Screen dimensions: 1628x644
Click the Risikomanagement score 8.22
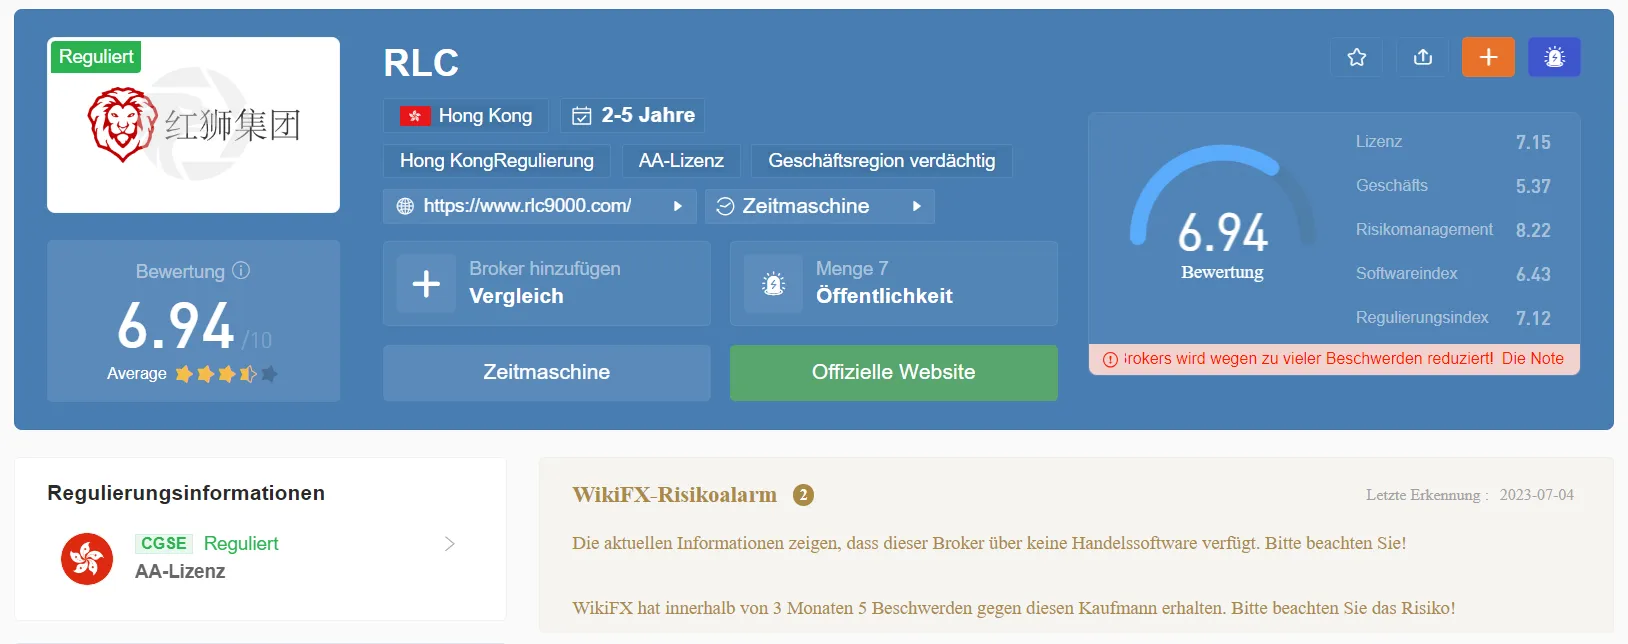(1533, 230)
